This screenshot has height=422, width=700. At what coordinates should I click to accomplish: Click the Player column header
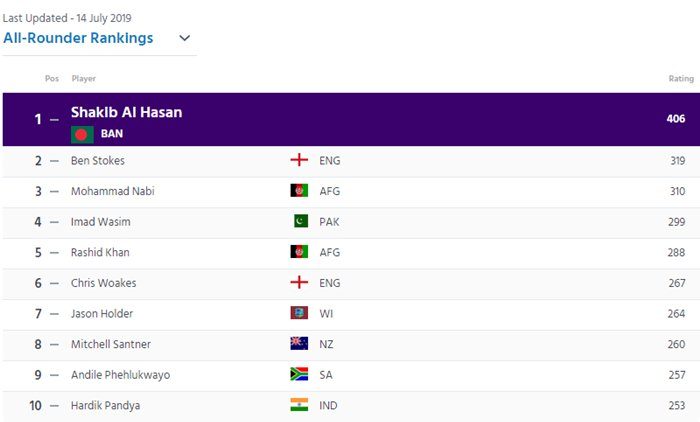(83, 79)
